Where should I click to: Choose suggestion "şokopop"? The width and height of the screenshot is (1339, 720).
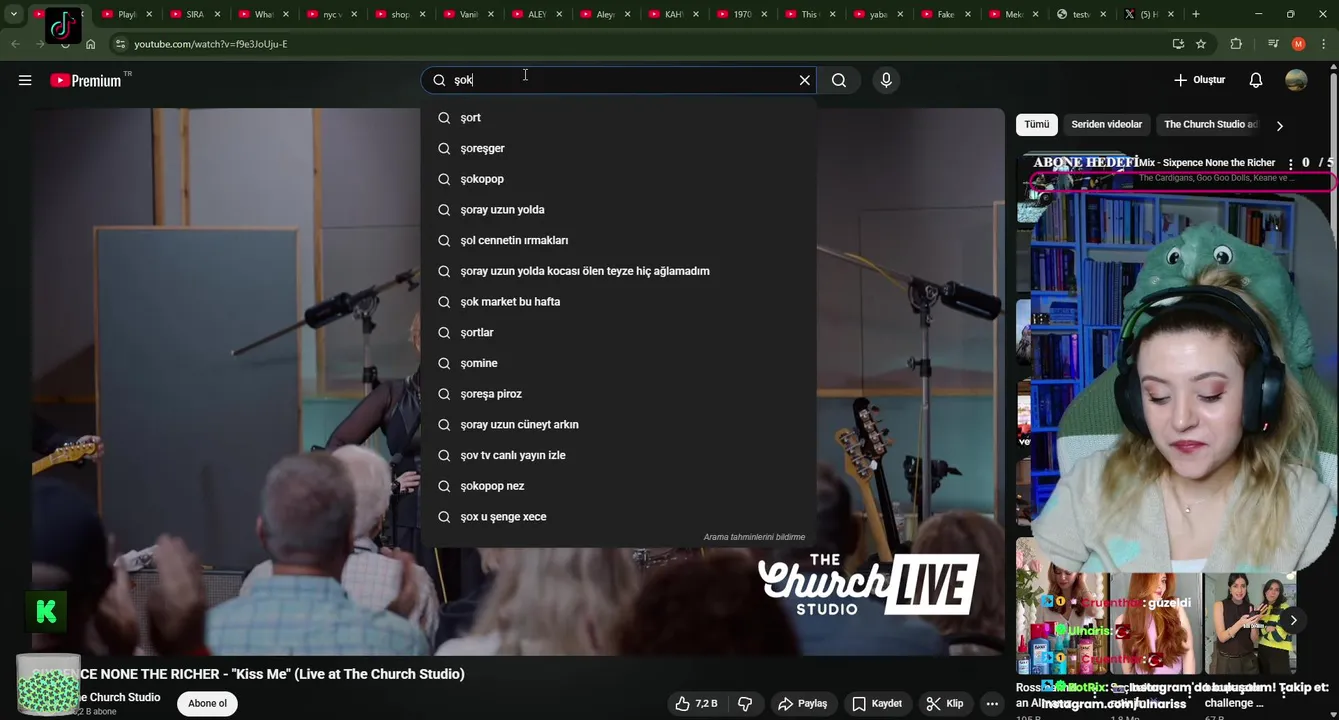pos(618,179)
